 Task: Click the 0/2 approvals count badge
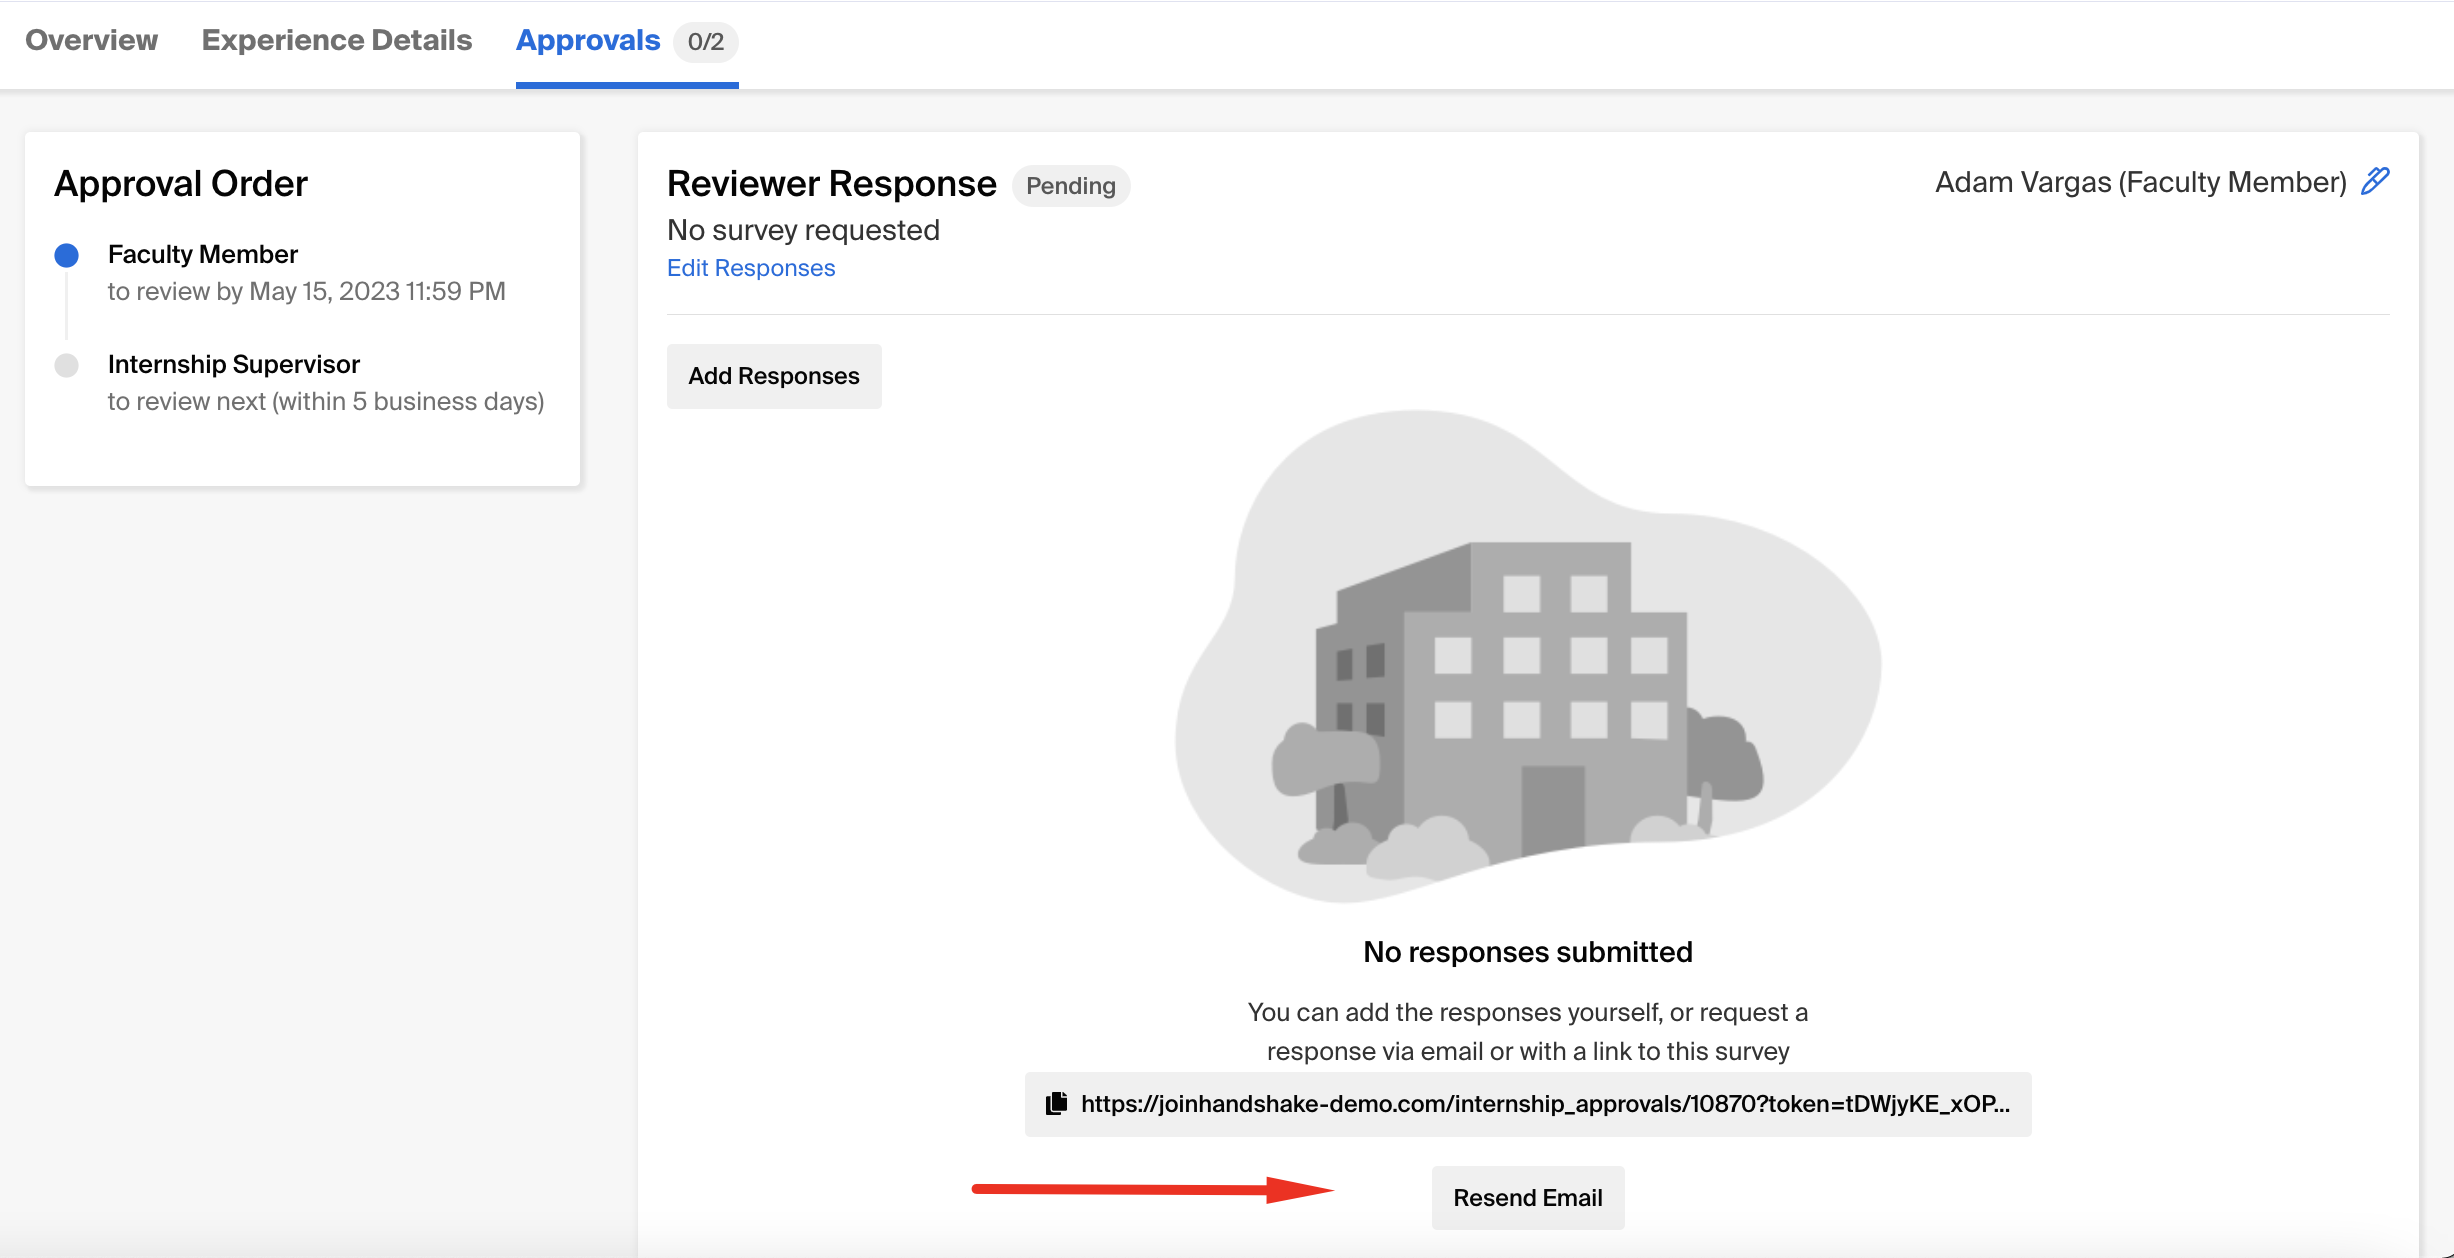pyautogui.click(x=706, y=42)
